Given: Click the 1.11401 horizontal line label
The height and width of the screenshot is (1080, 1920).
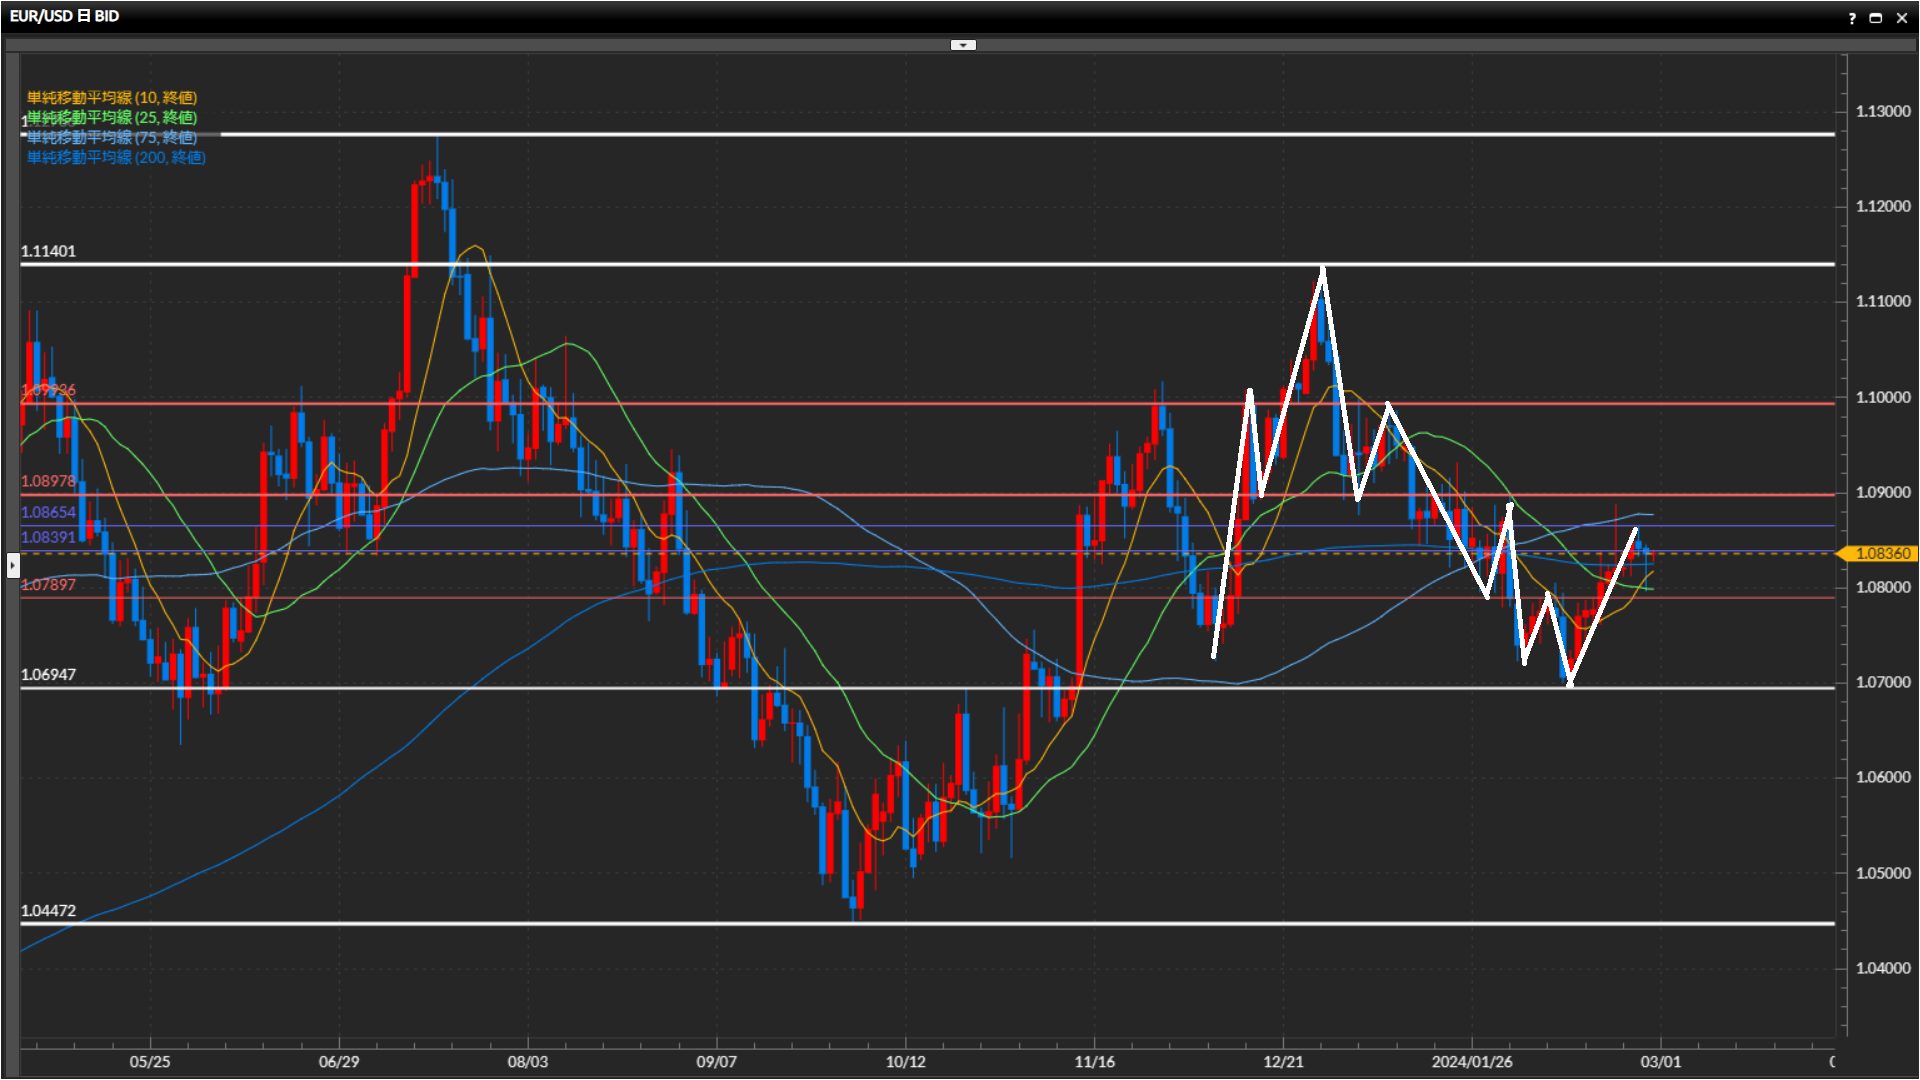Looking at the screenshot, I should click(48, 251).
